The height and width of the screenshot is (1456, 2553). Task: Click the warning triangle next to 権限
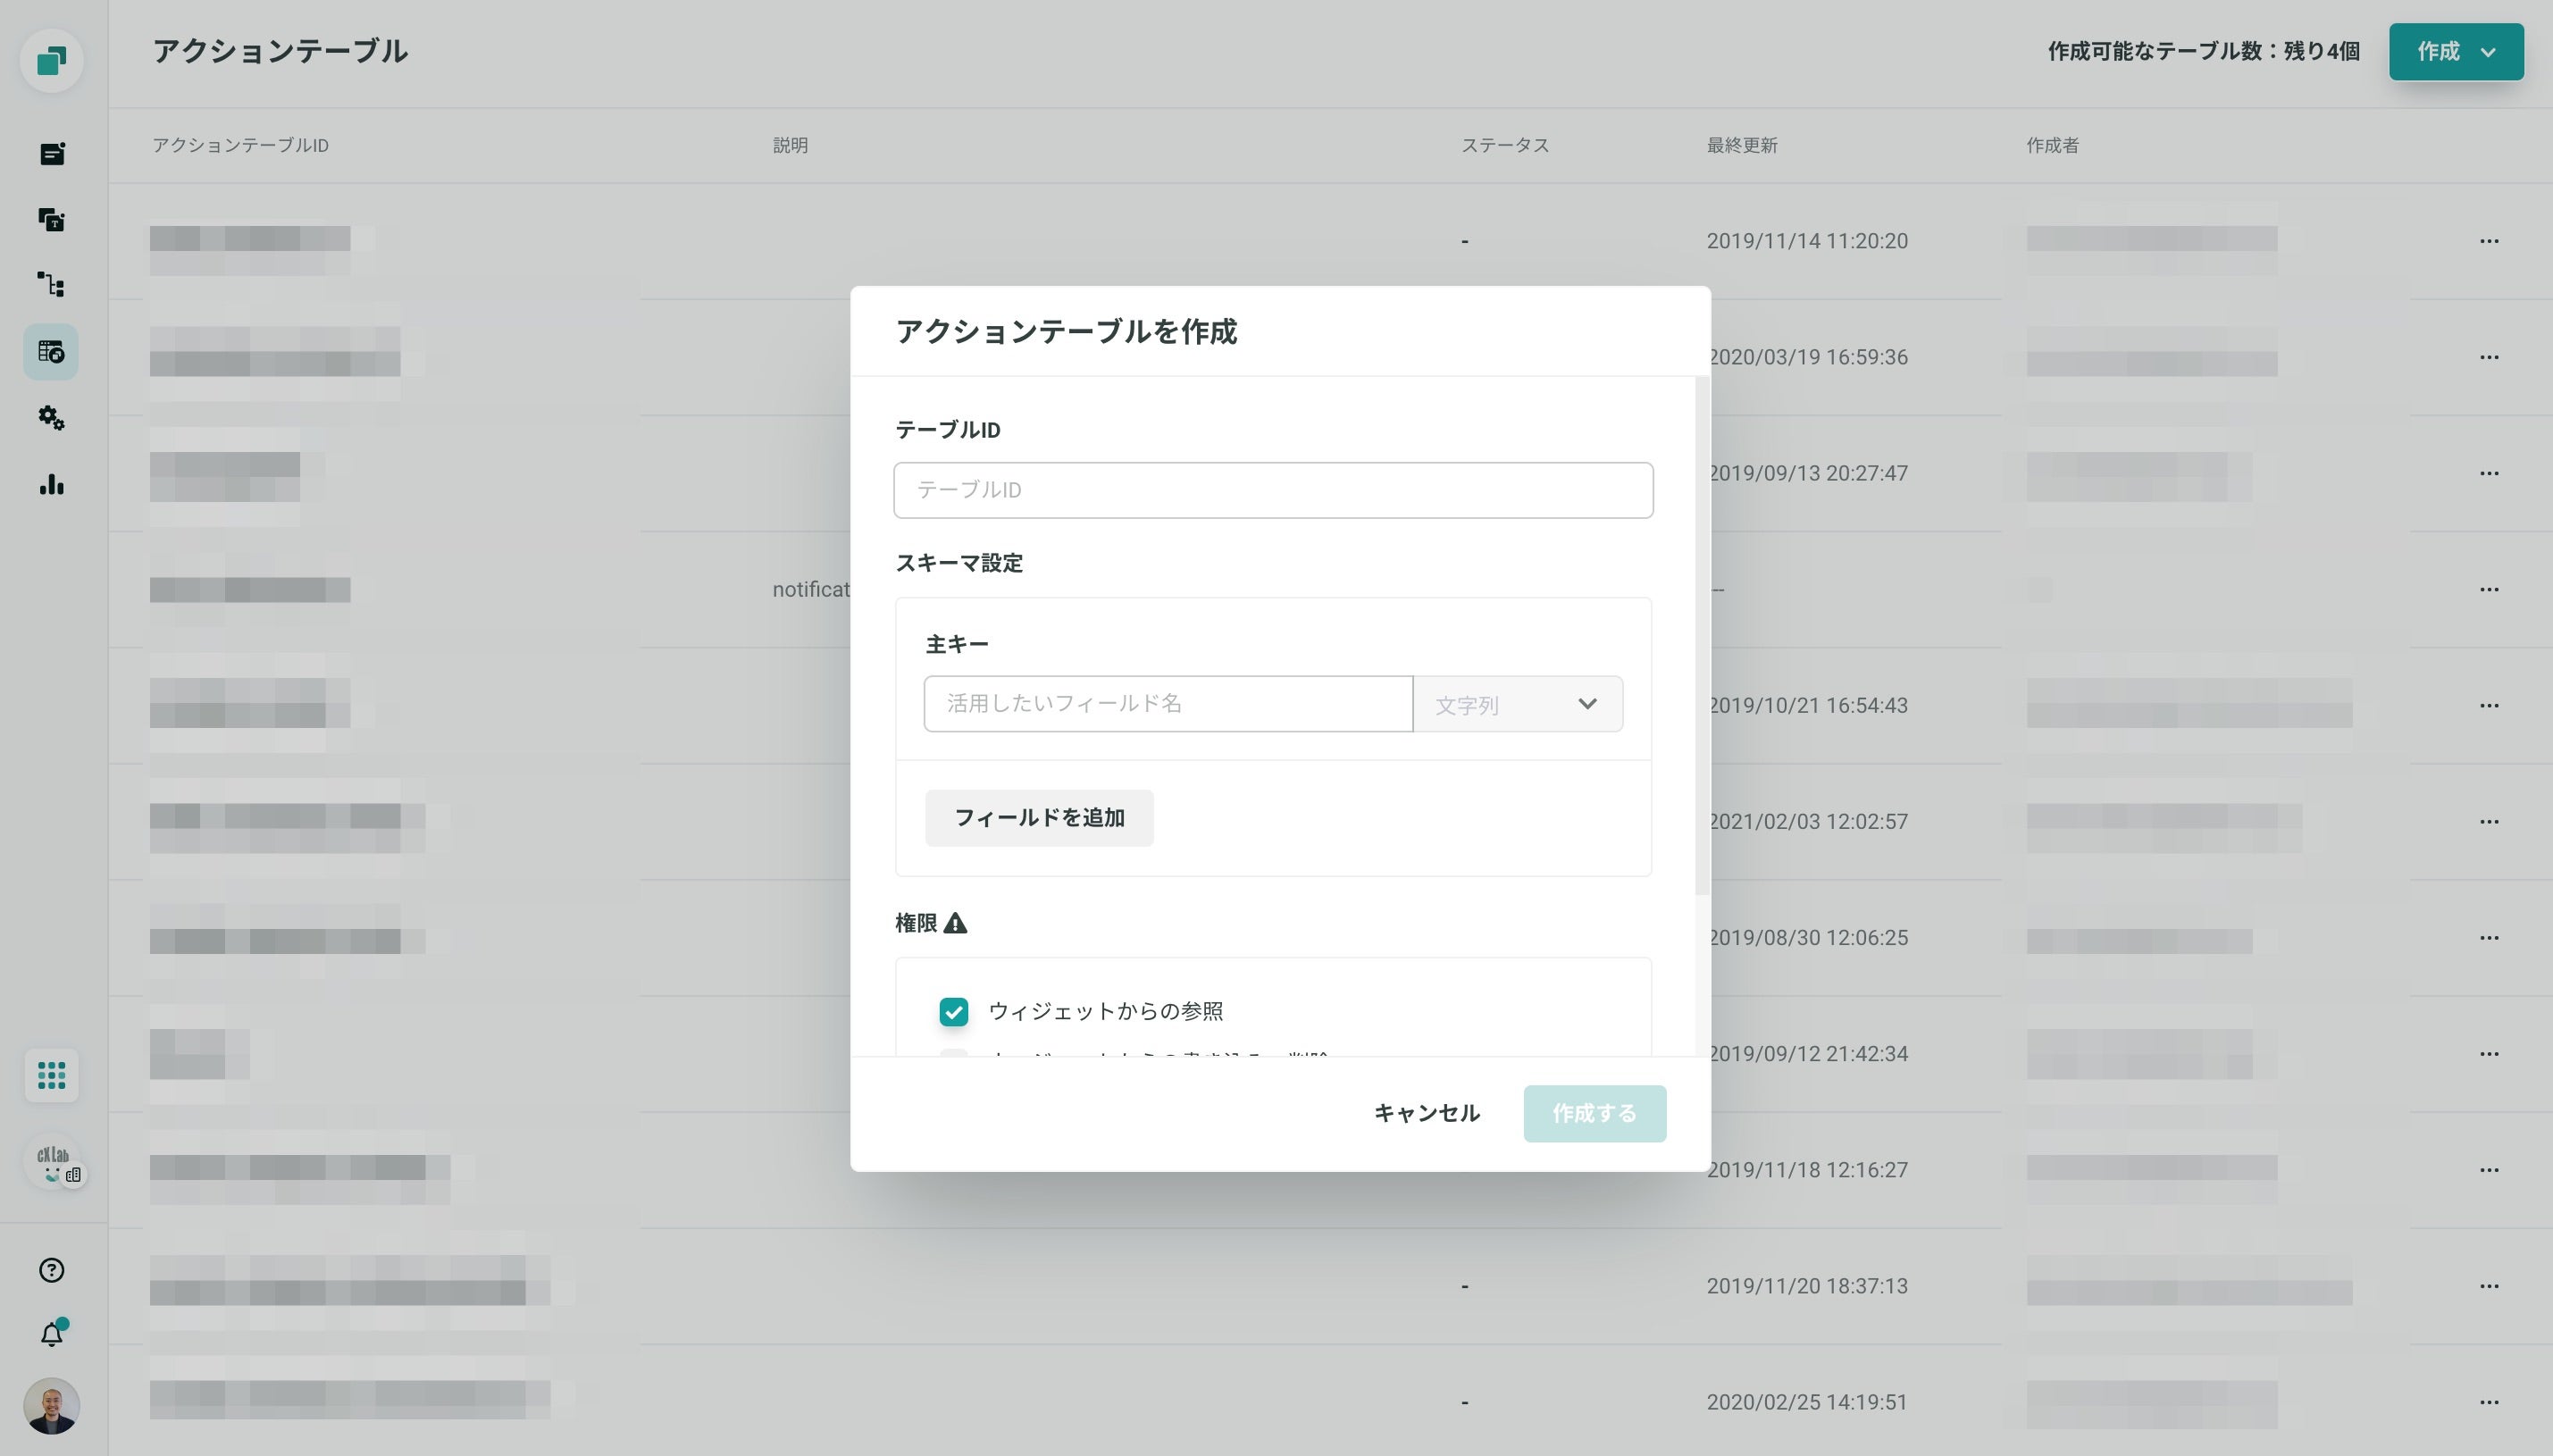click(955, 923)
